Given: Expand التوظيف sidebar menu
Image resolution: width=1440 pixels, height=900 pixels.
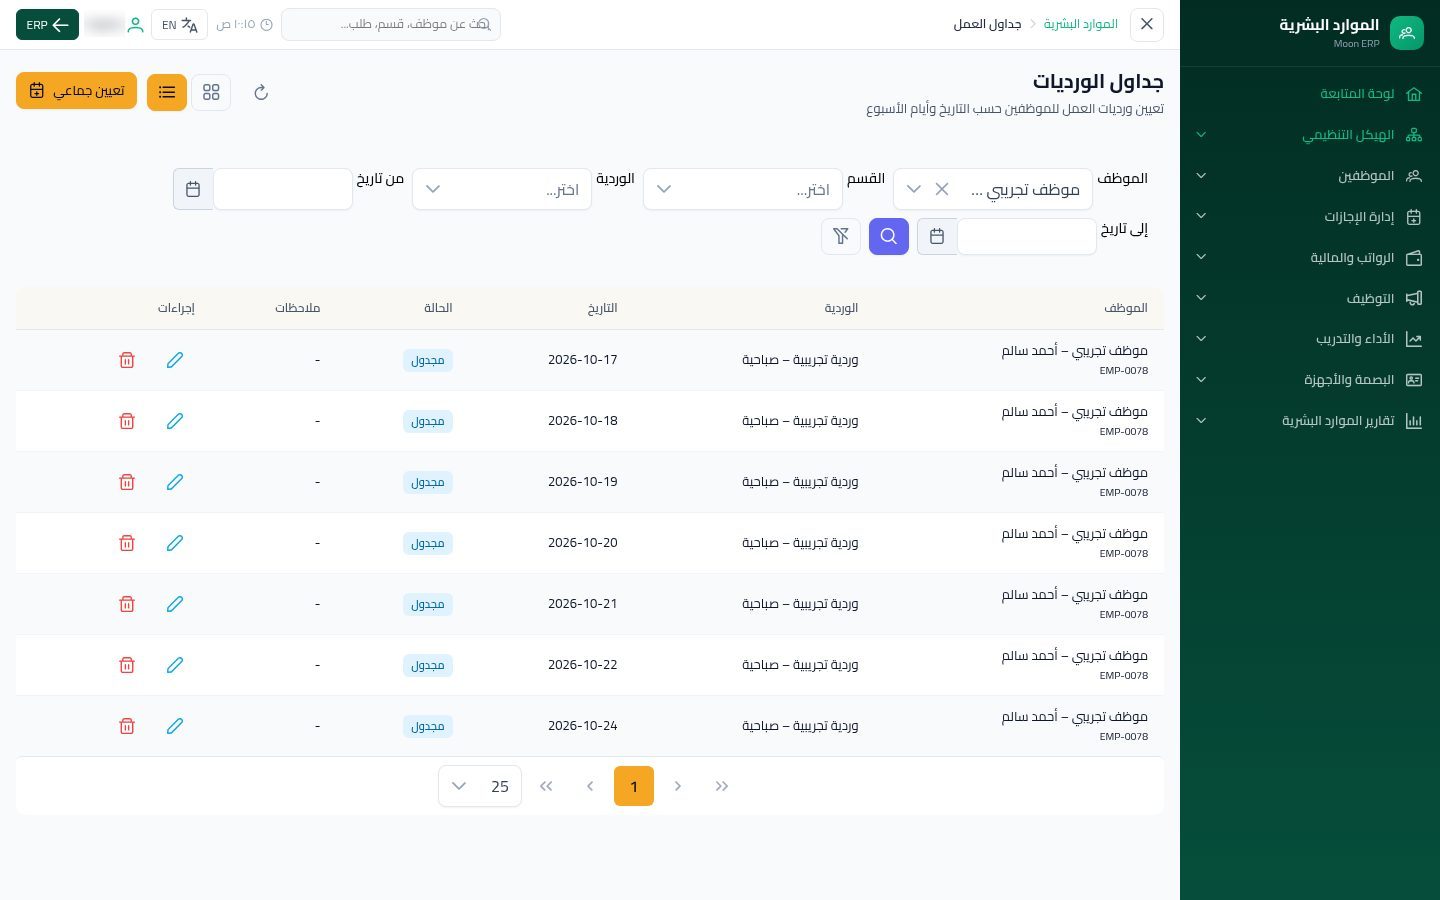Looking at the screenshot, I should point(1310,298).
